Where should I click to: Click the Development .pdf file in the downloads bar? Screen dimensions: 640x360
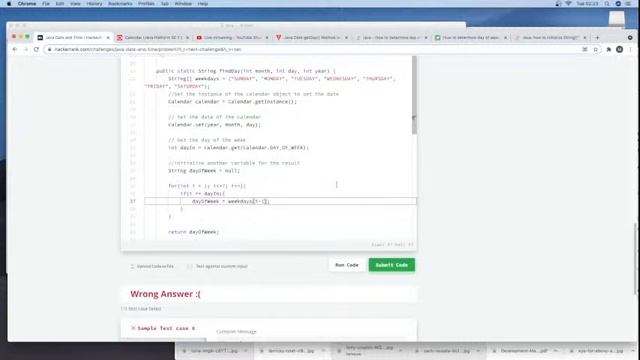click(524, 351)
